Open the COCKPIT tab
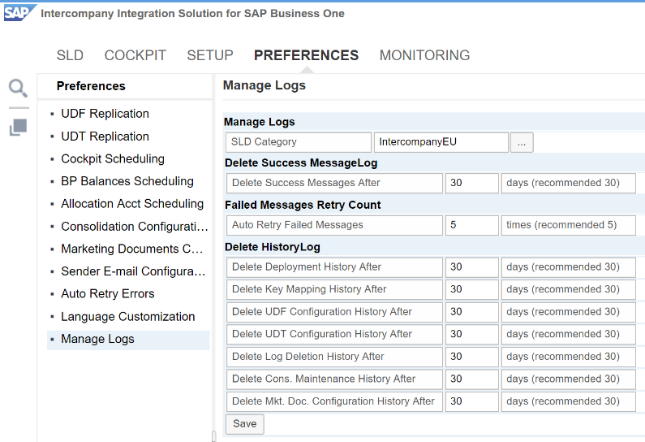The height and width of the screenshot is (442, 645). click(135, 55)
